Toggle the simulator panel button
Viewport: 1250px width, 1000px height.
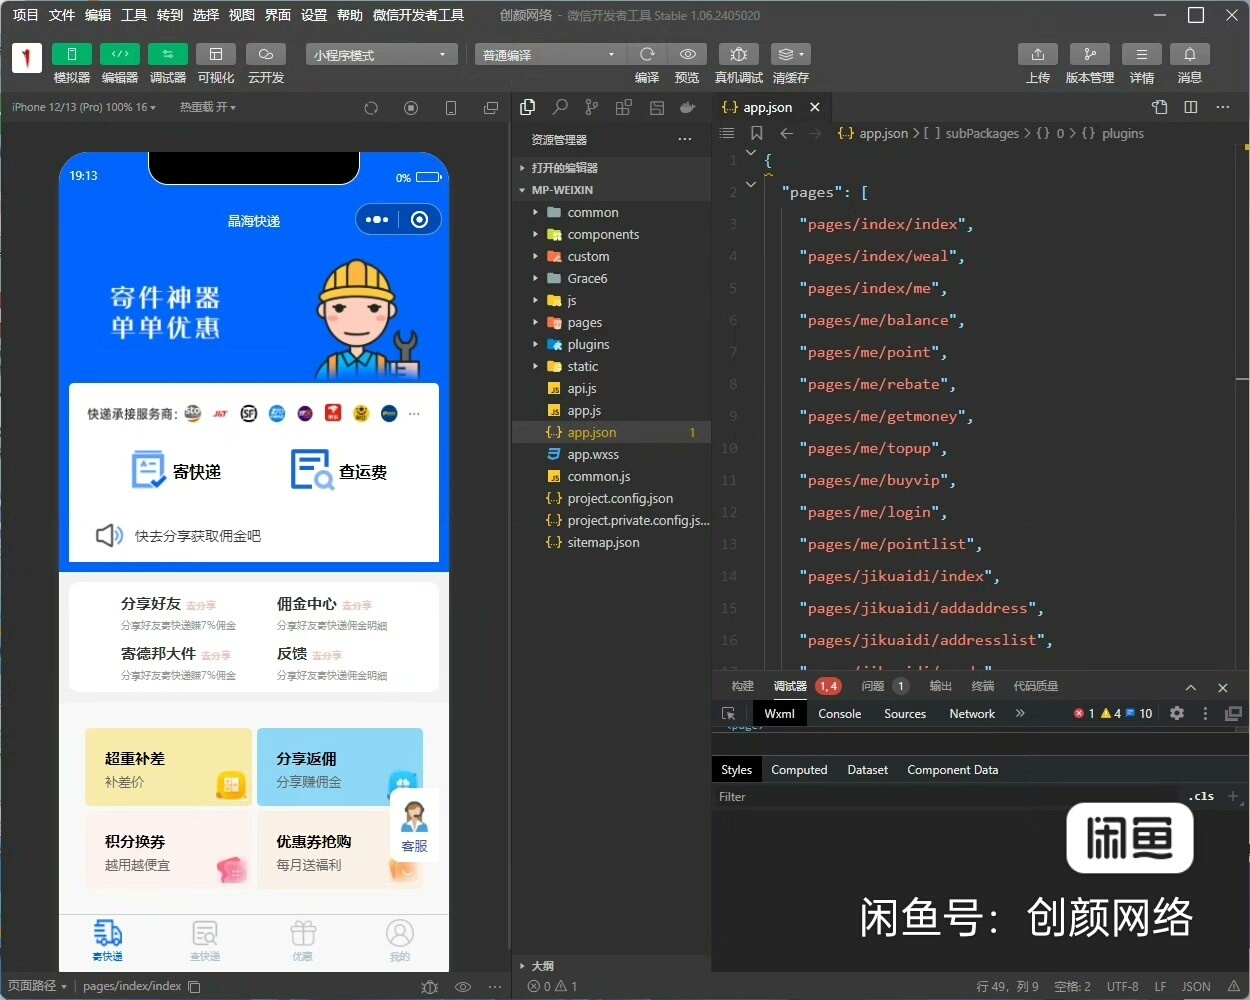72,54
